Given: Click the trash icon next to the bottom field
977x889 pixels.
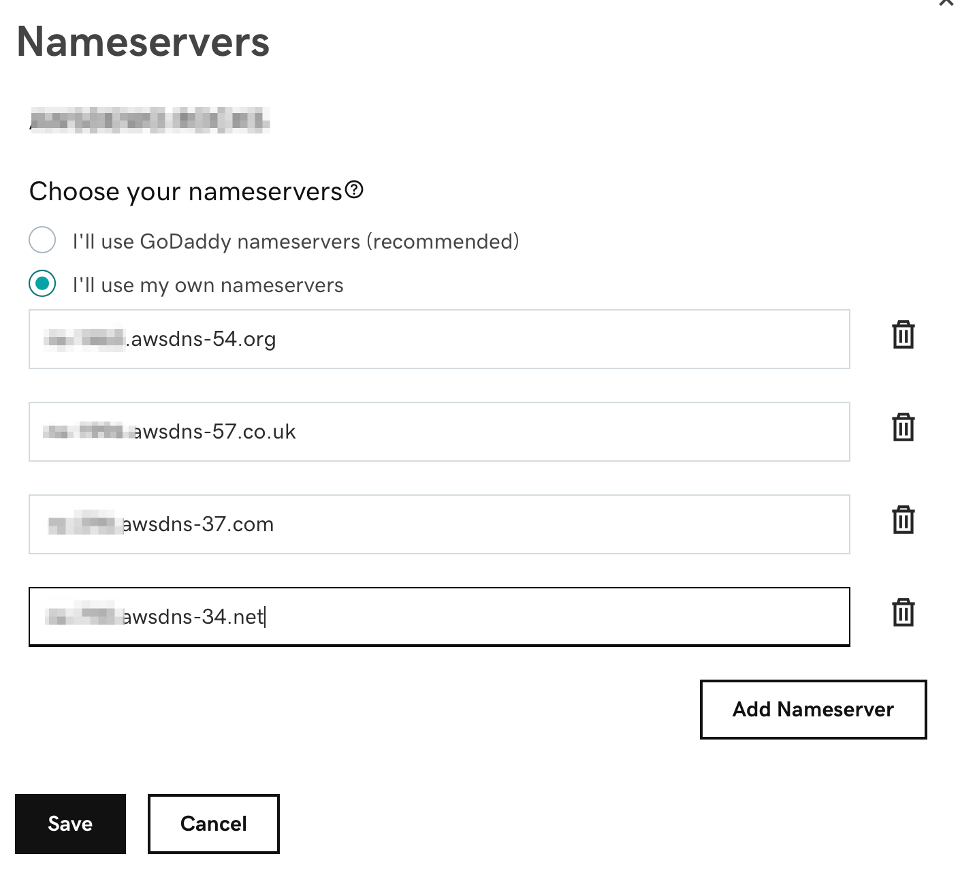Looking at the screenshot, I should click(902, 613).
